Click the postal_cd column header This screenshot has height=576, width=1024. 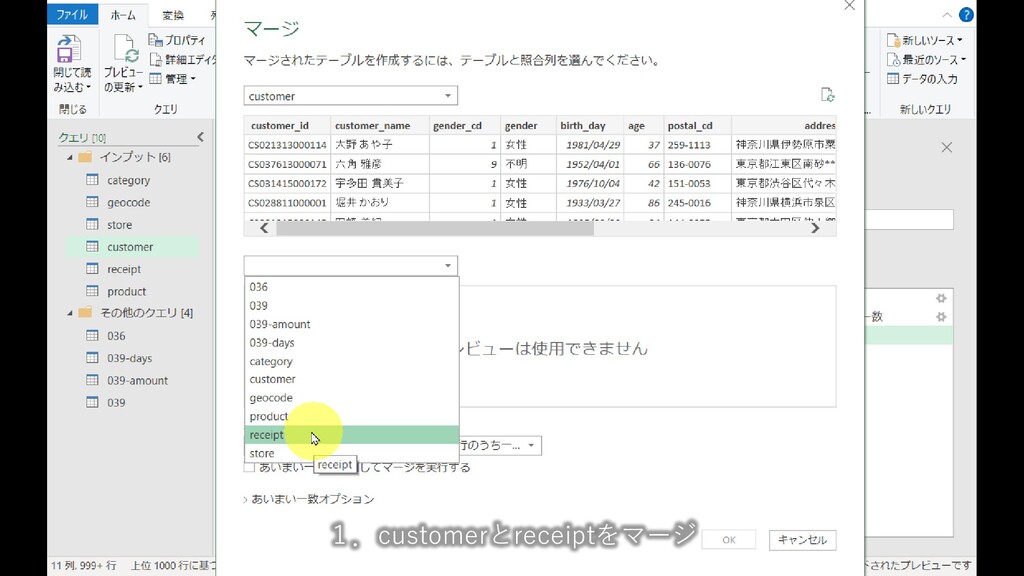697,125
